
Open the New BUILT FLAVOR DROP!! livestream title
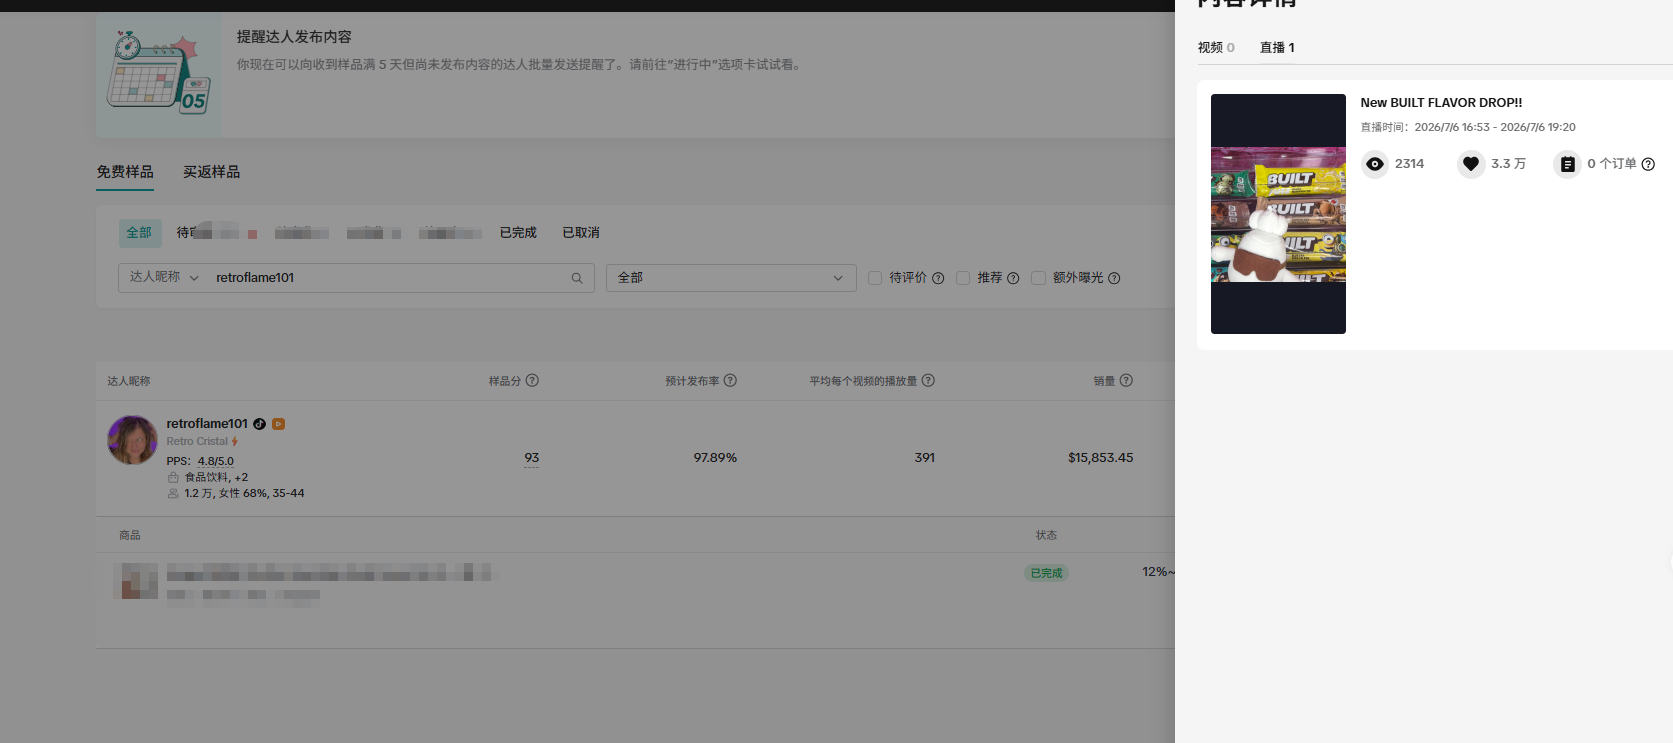[1441, 103]
